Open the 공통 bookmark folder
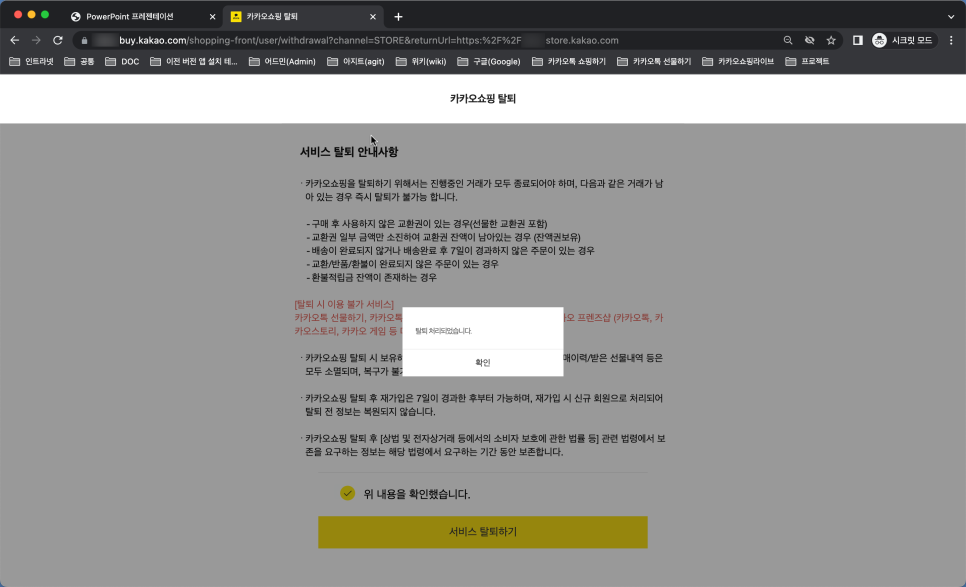Viewport: 966px width, 587px height. (79, 62)
